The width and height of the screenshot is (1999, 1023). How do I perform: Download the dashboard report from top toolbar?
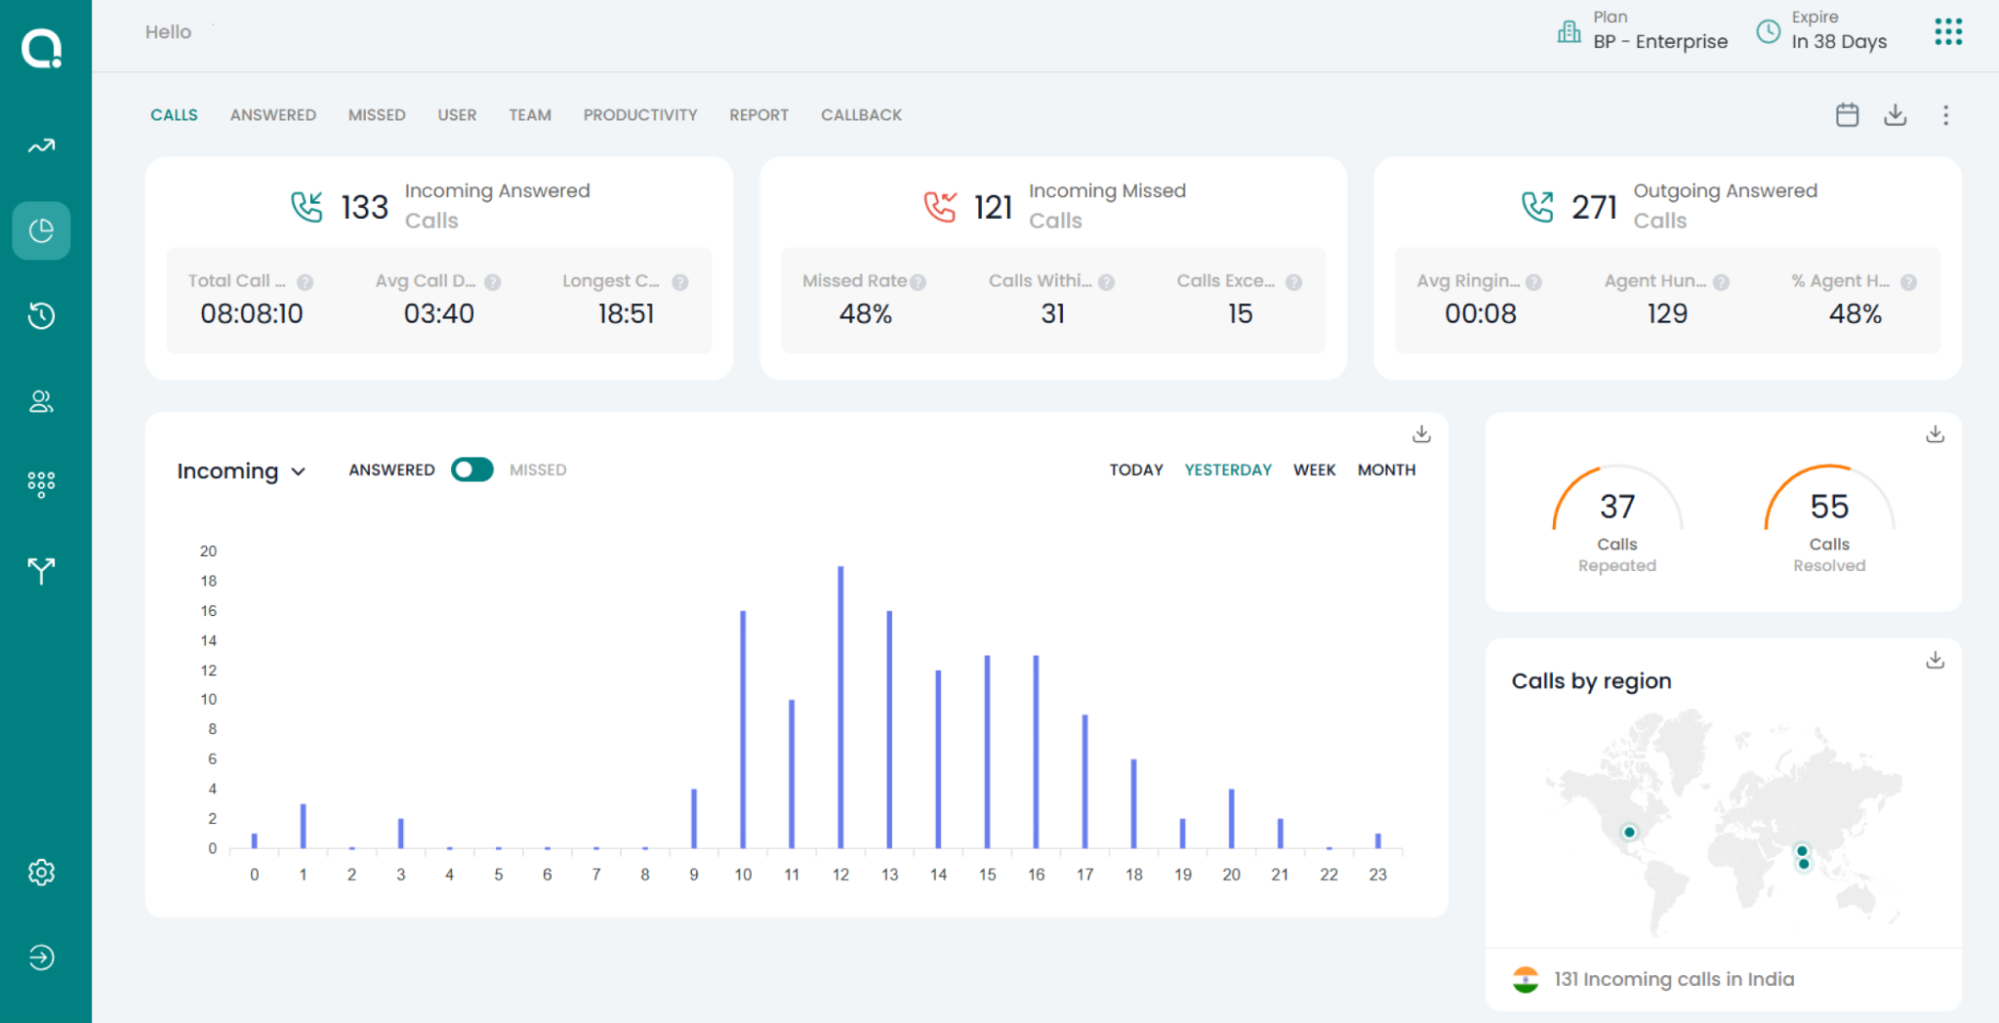click(x=1895, y=115)
